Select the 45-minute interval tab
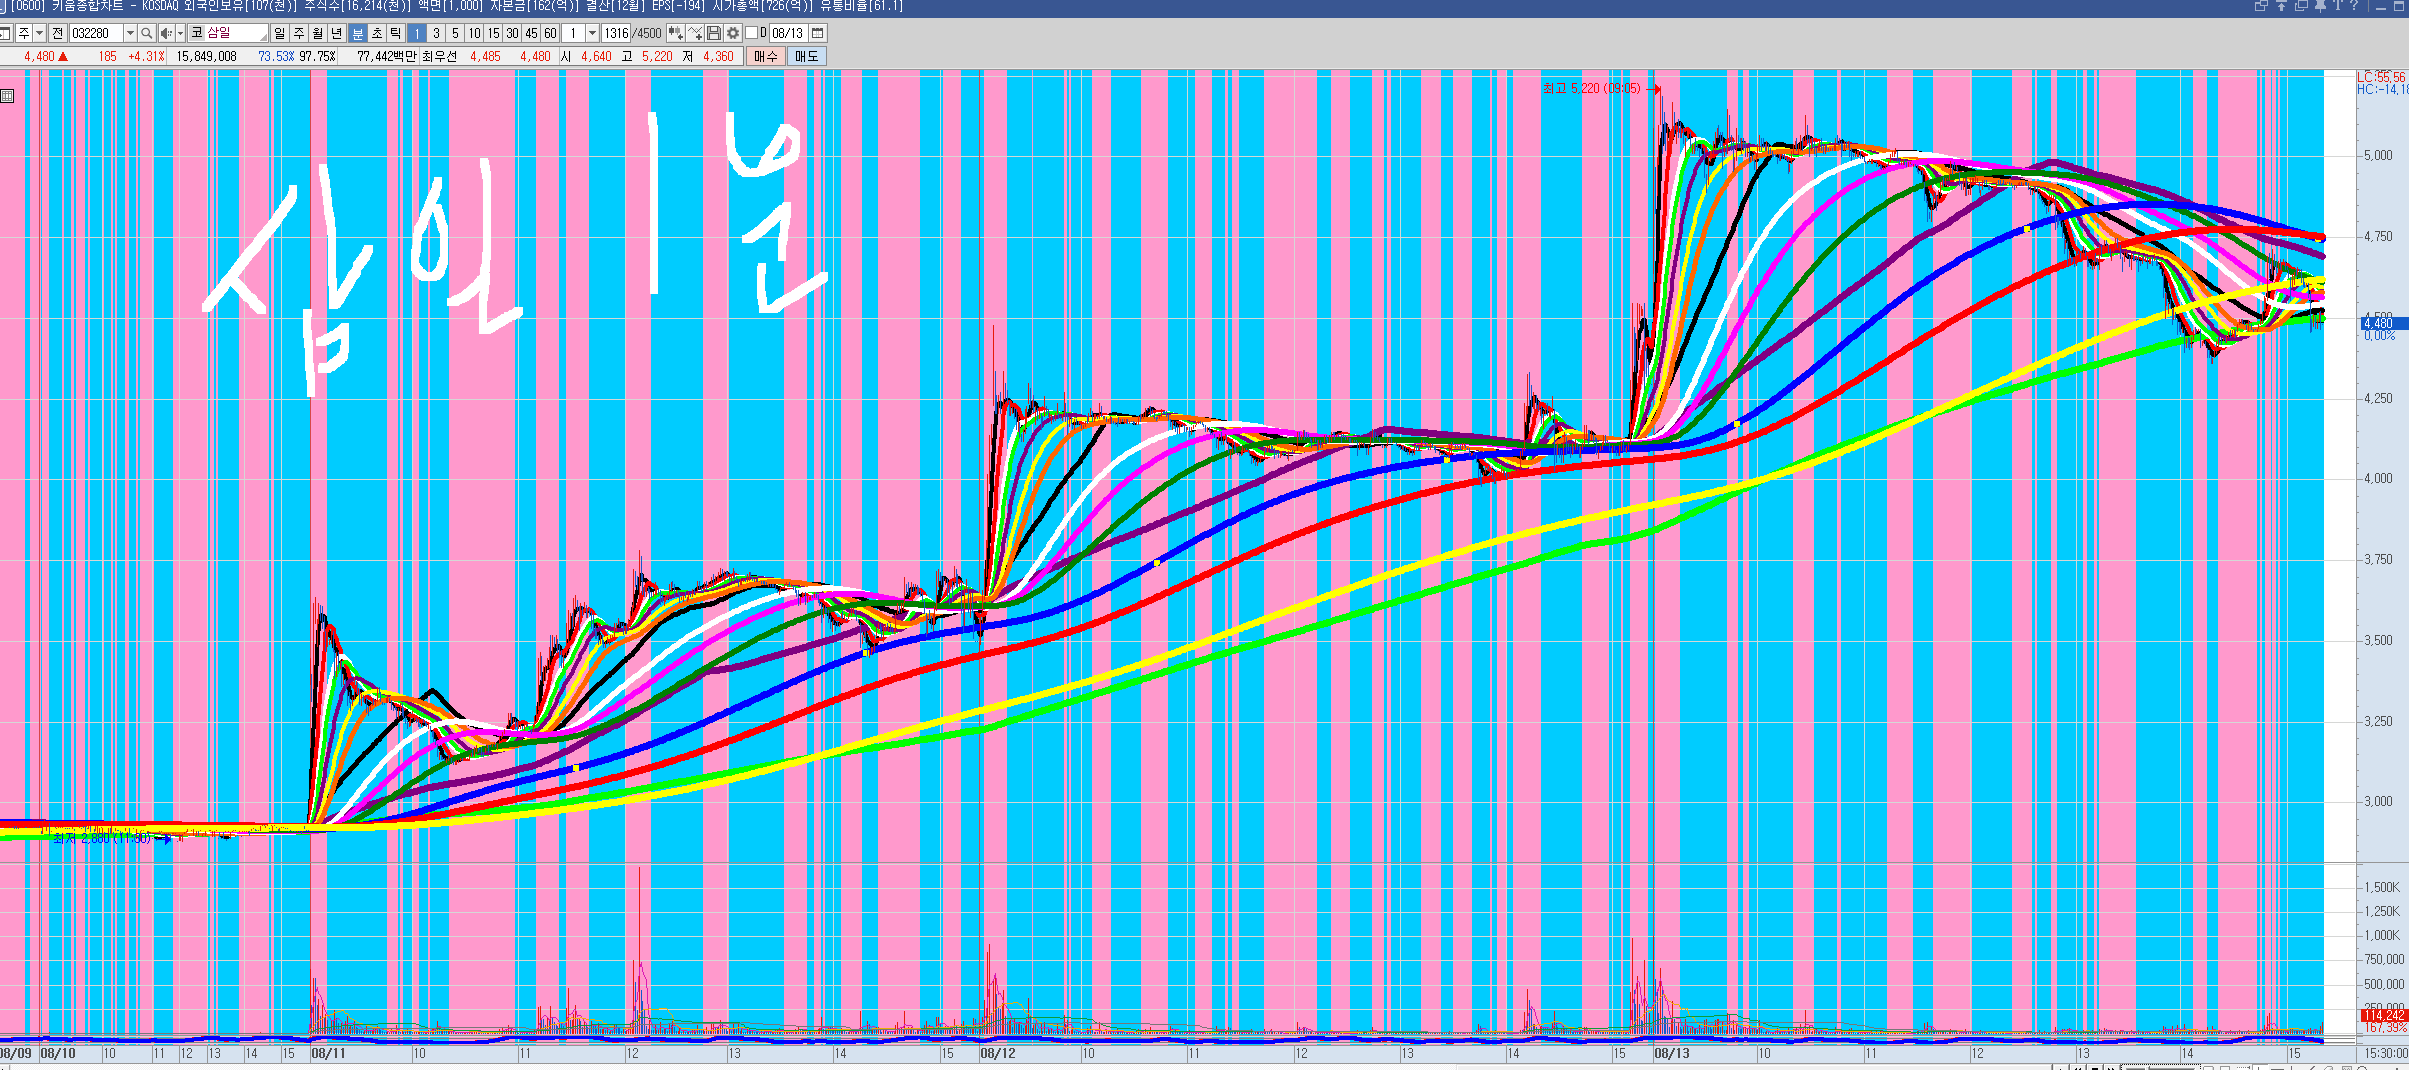The height and width of the screenshot is (1070, 2409). point(531,33)
